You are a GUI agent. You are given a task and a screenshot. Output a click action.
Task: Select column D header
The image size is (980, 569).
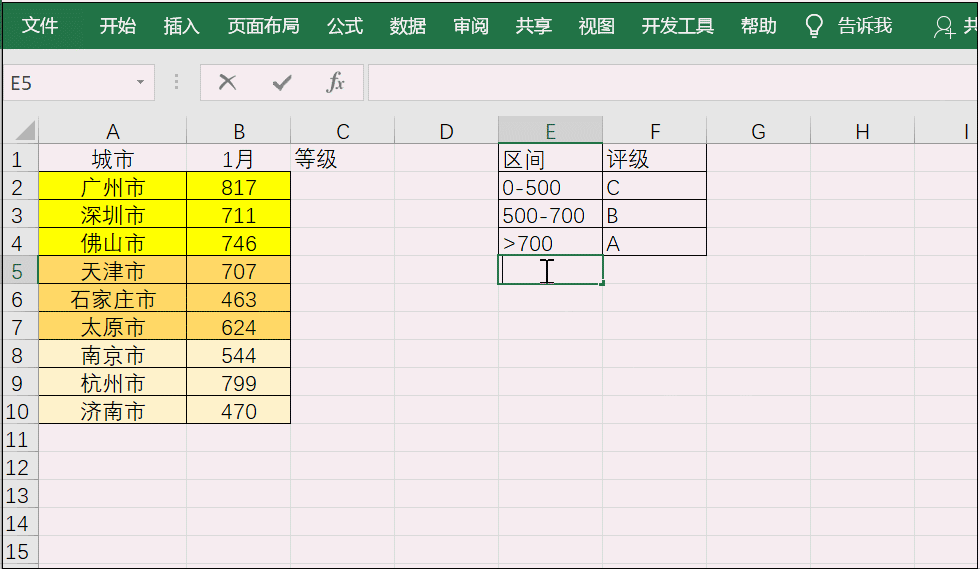446,131
